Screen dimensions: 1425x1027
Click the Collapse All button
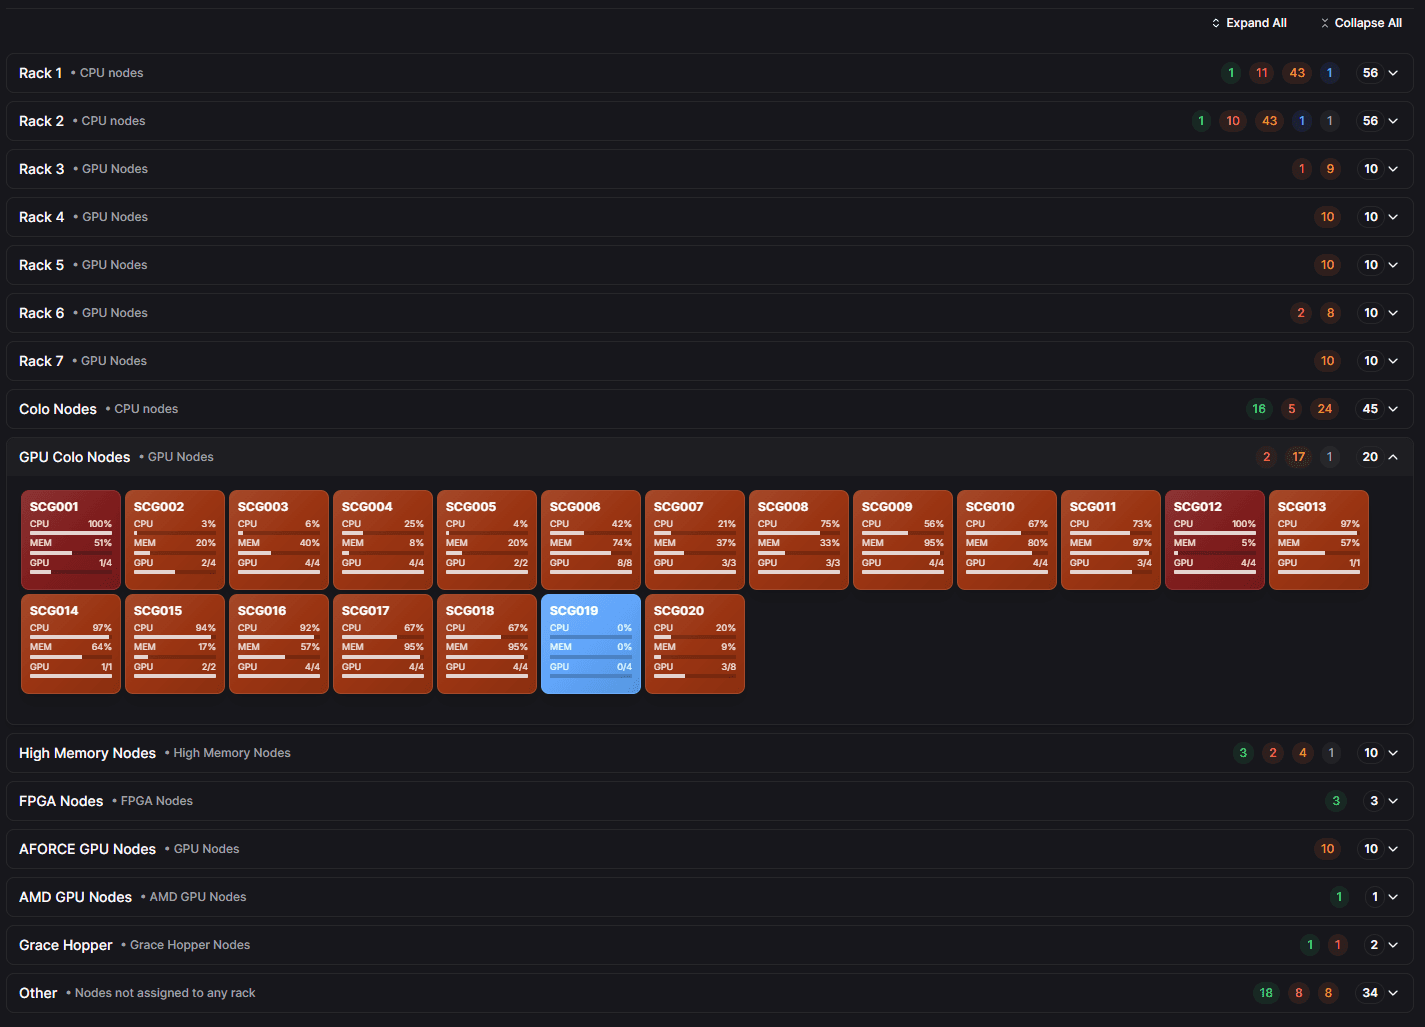click(x=1360, y=23)
